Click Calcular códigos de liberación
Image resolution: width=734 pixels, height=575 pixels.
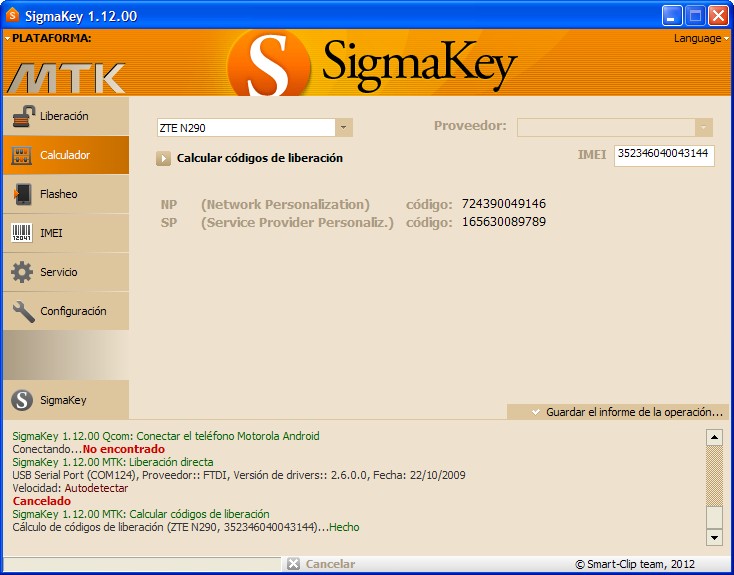coord(259,158)
